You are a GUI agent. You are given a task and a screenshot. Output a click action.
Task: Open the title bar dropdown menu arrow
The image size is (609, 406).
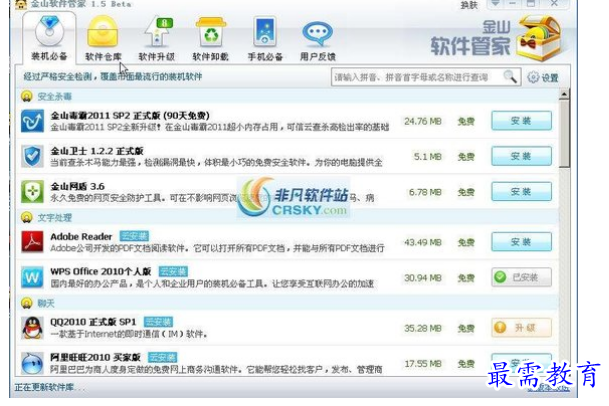pos(495,4)
